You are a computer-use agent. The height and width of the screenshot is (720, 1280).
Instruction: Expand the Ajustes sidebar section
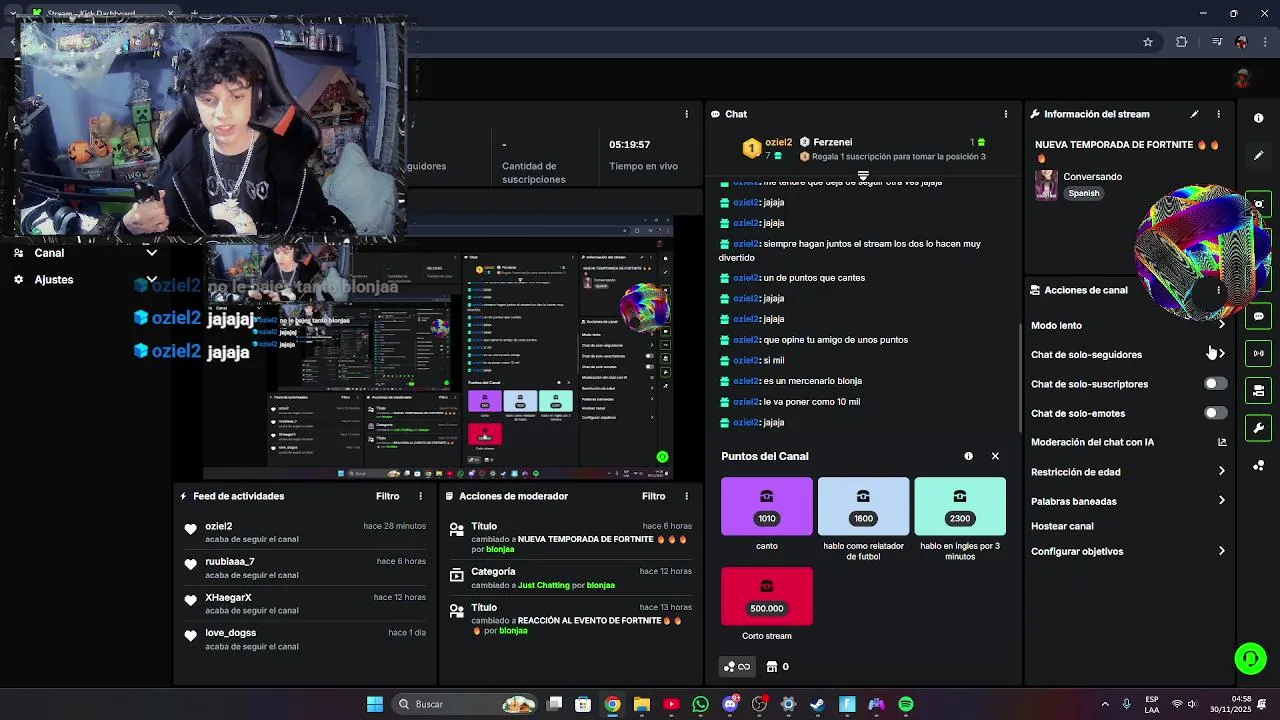(151, 280)
